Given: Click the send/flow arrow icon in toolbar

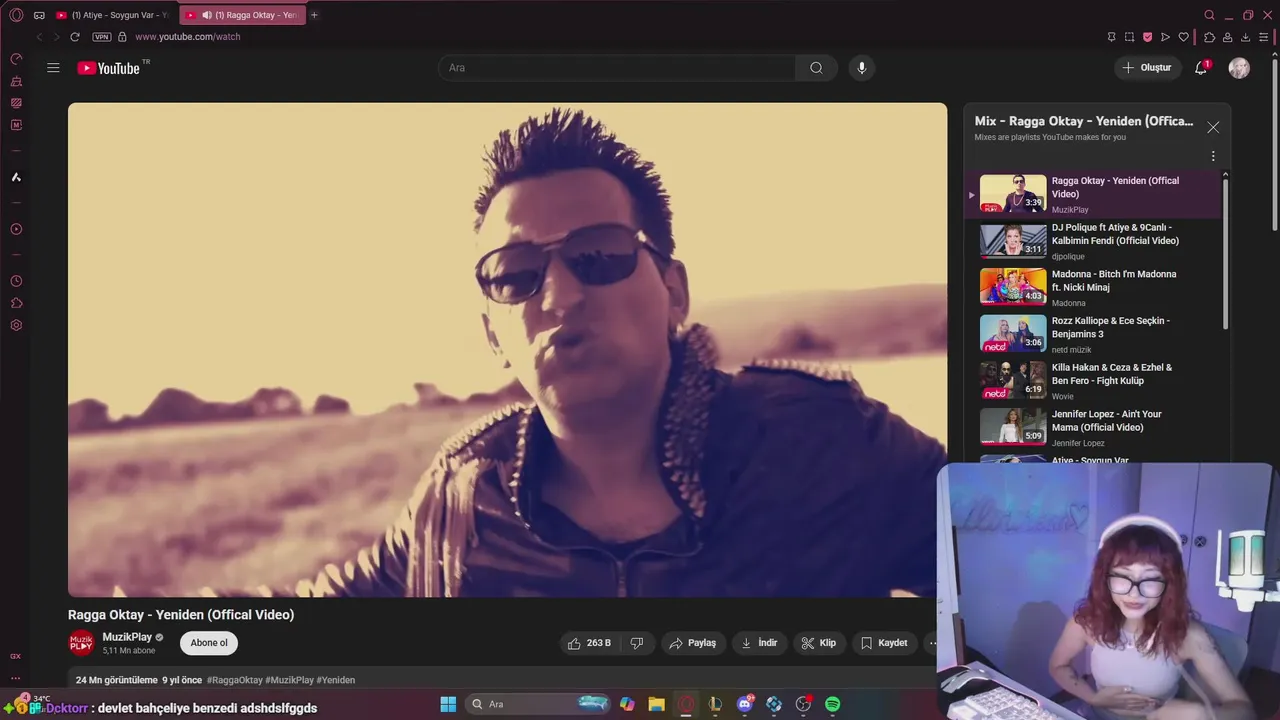Looking at the screenshot, I should click(1165, 37).
